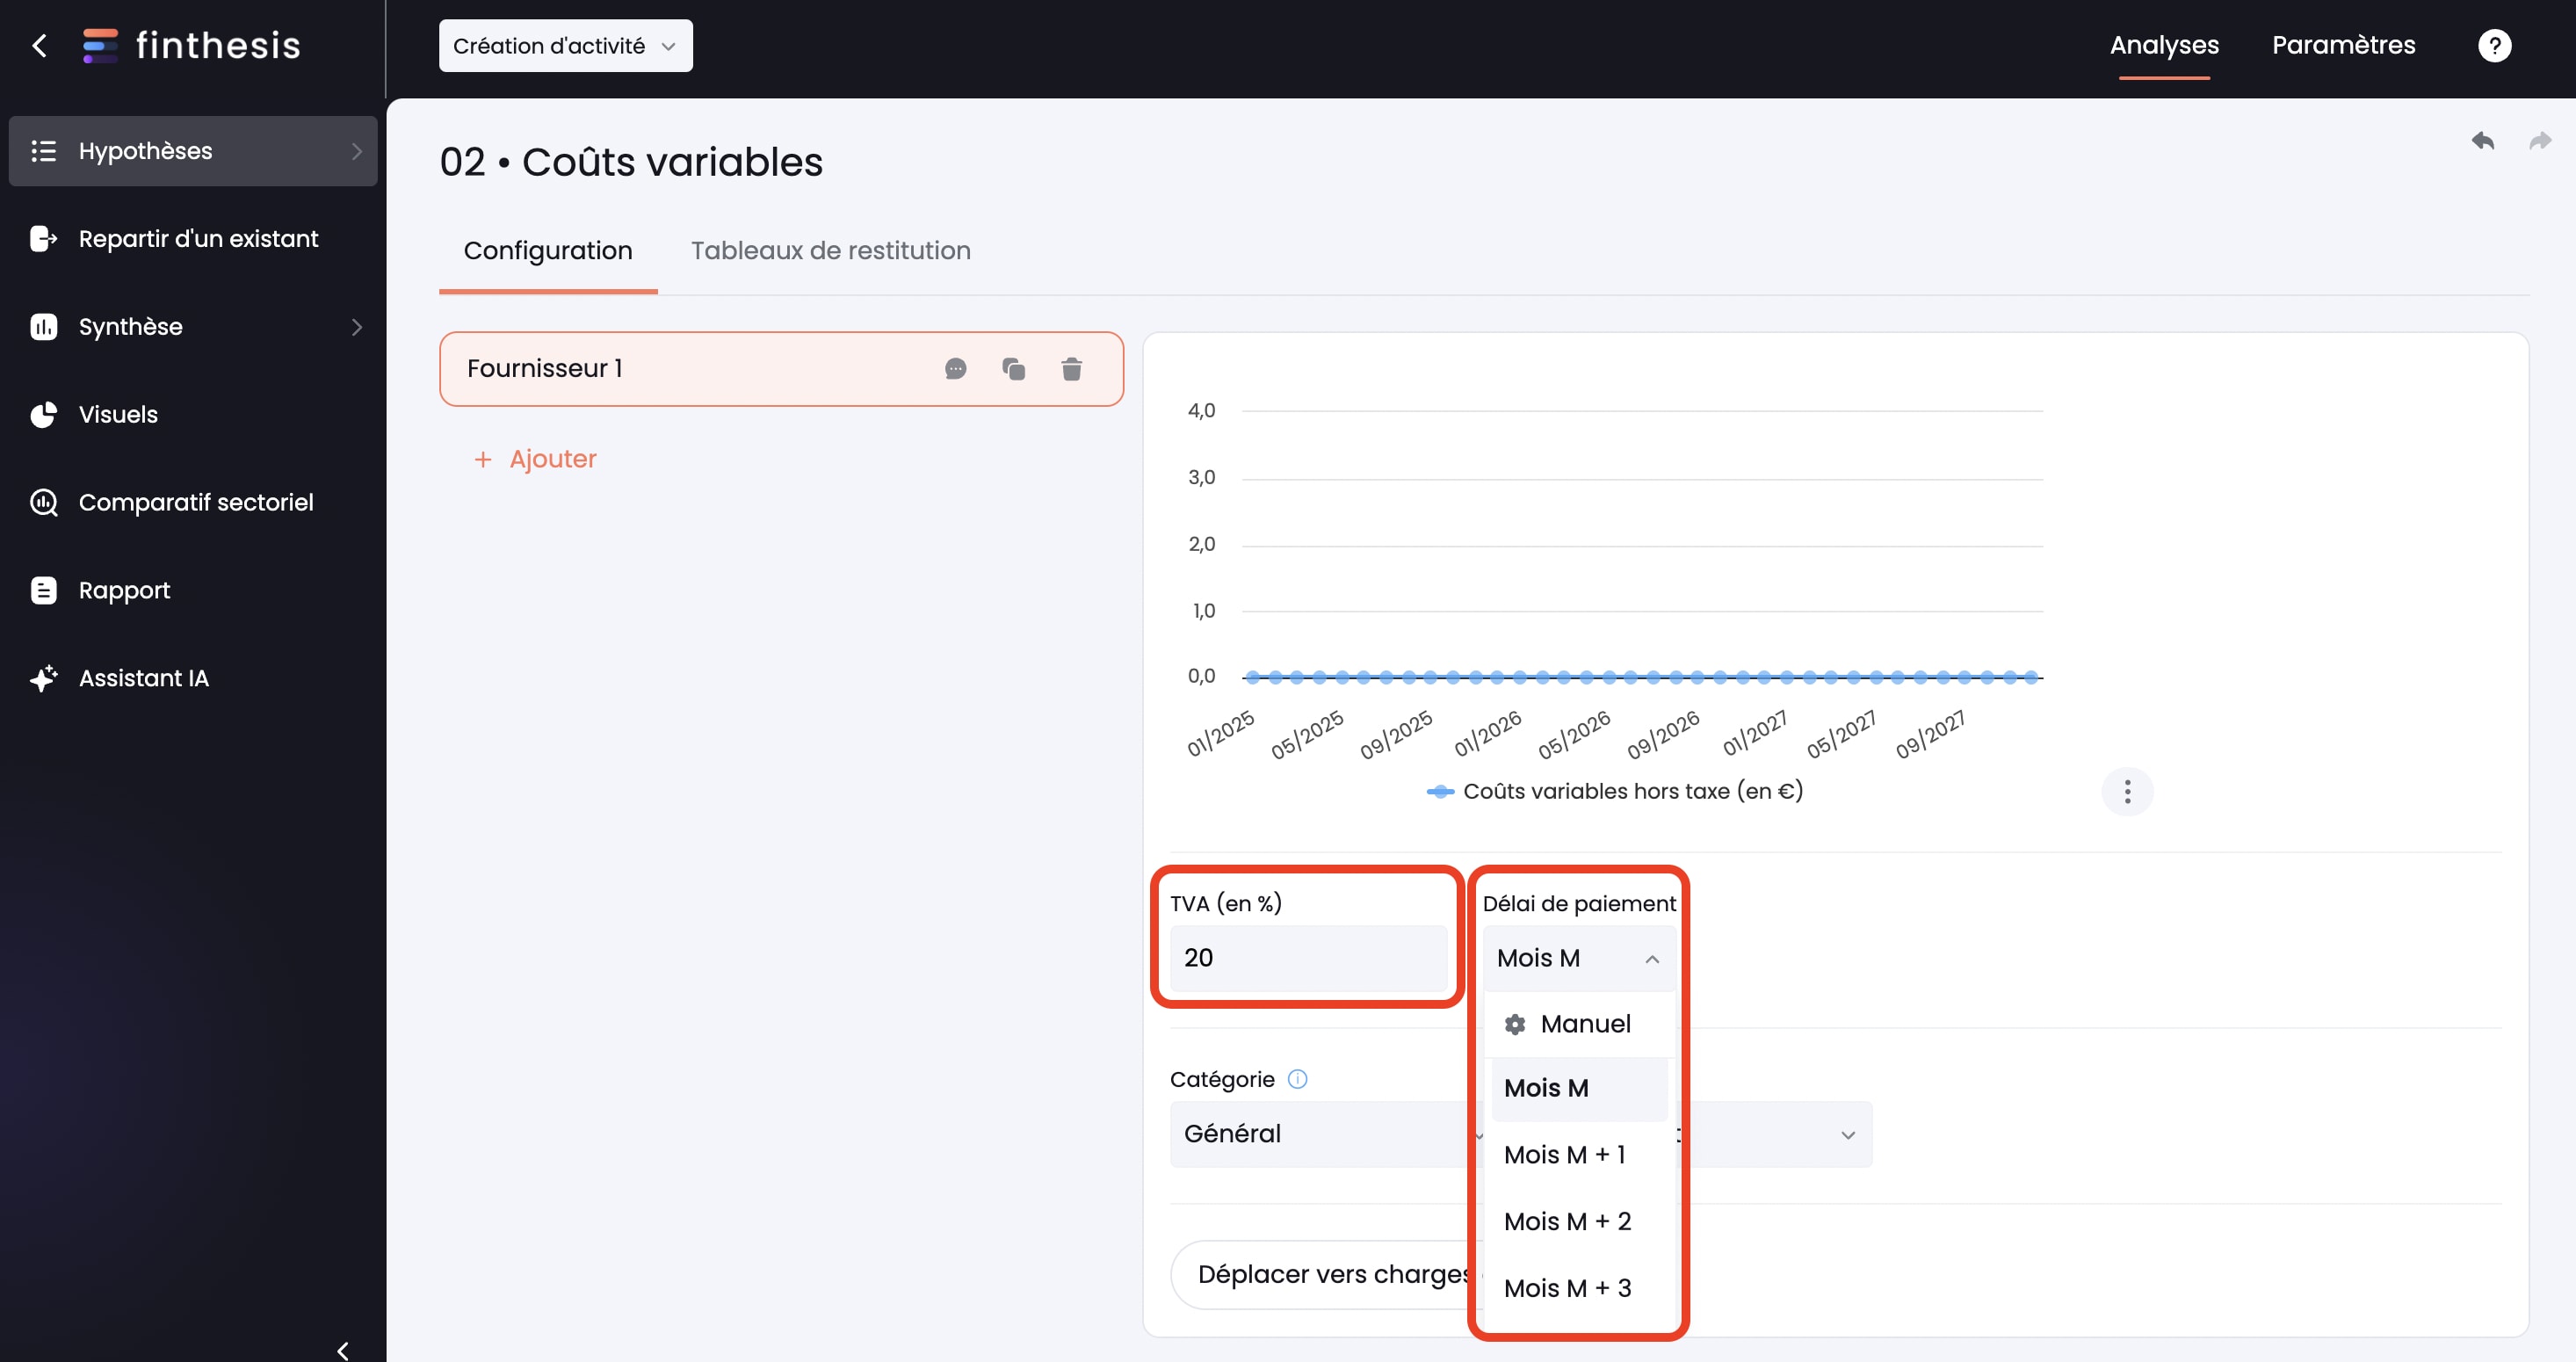The width and height of the screenshot is (2576, 1362).
Task: Open the Paramètres tab
Action: pyautogui.click(x=2343, y=45)
